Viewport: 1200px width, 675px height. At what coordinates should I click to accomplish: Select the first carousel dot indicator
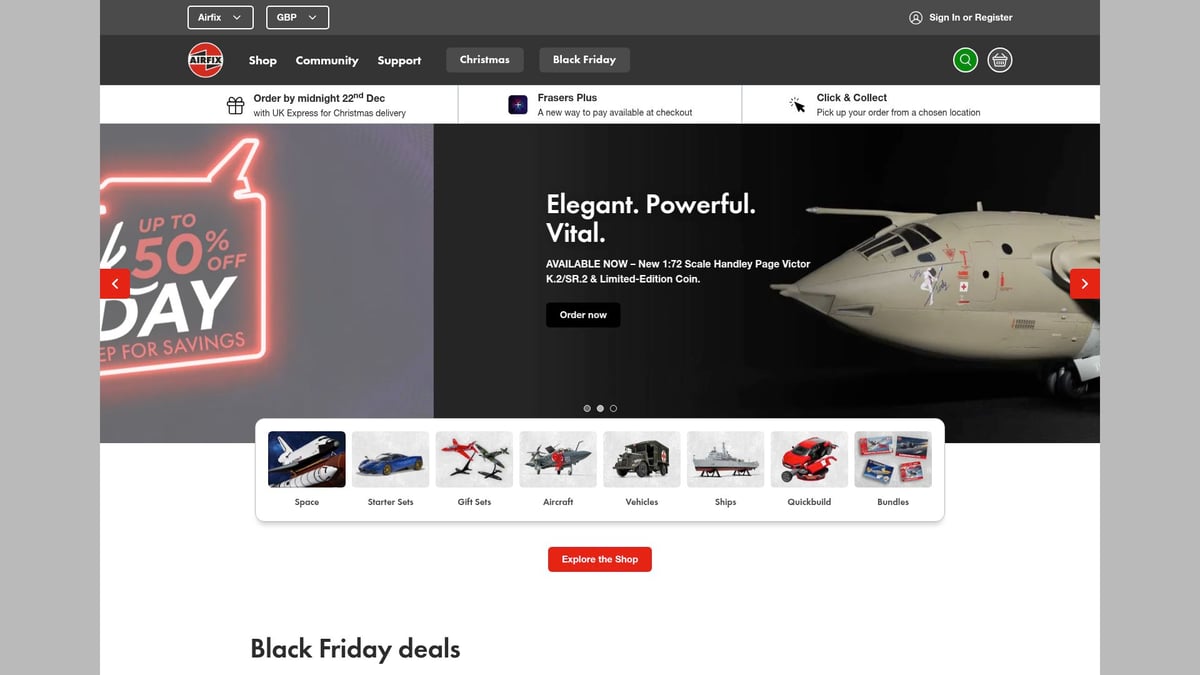(x=587, y=408)
